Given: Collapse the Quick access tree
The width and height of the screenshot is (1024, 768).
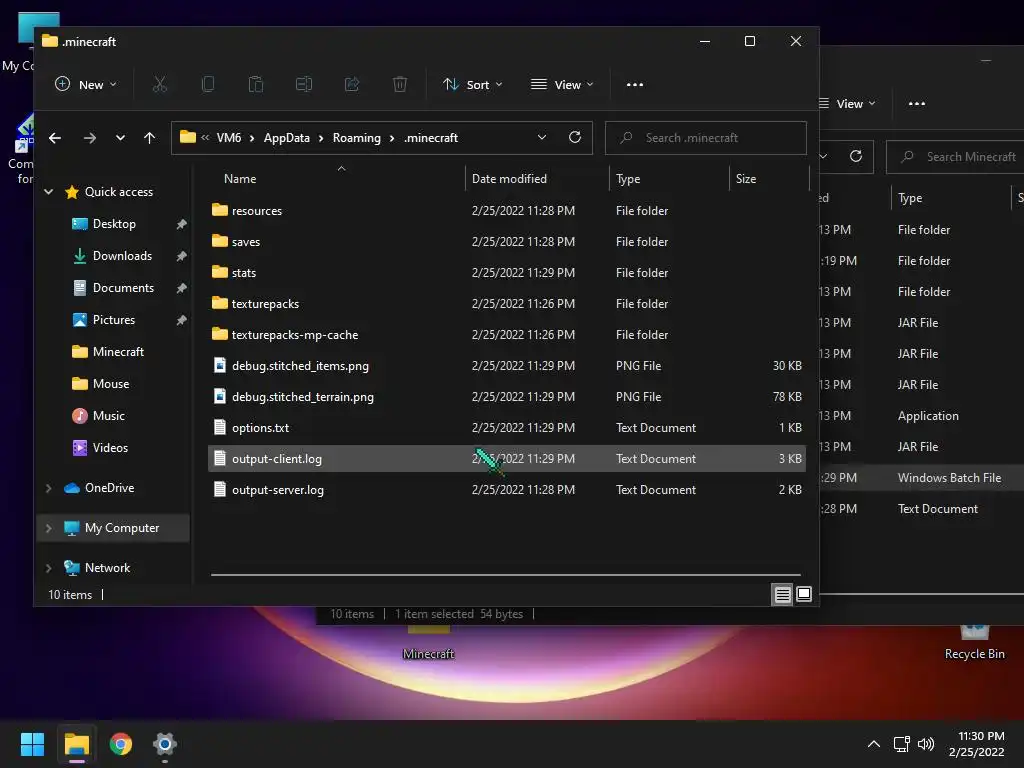Looking at the screenshot, I should click(x=48, y=192).
